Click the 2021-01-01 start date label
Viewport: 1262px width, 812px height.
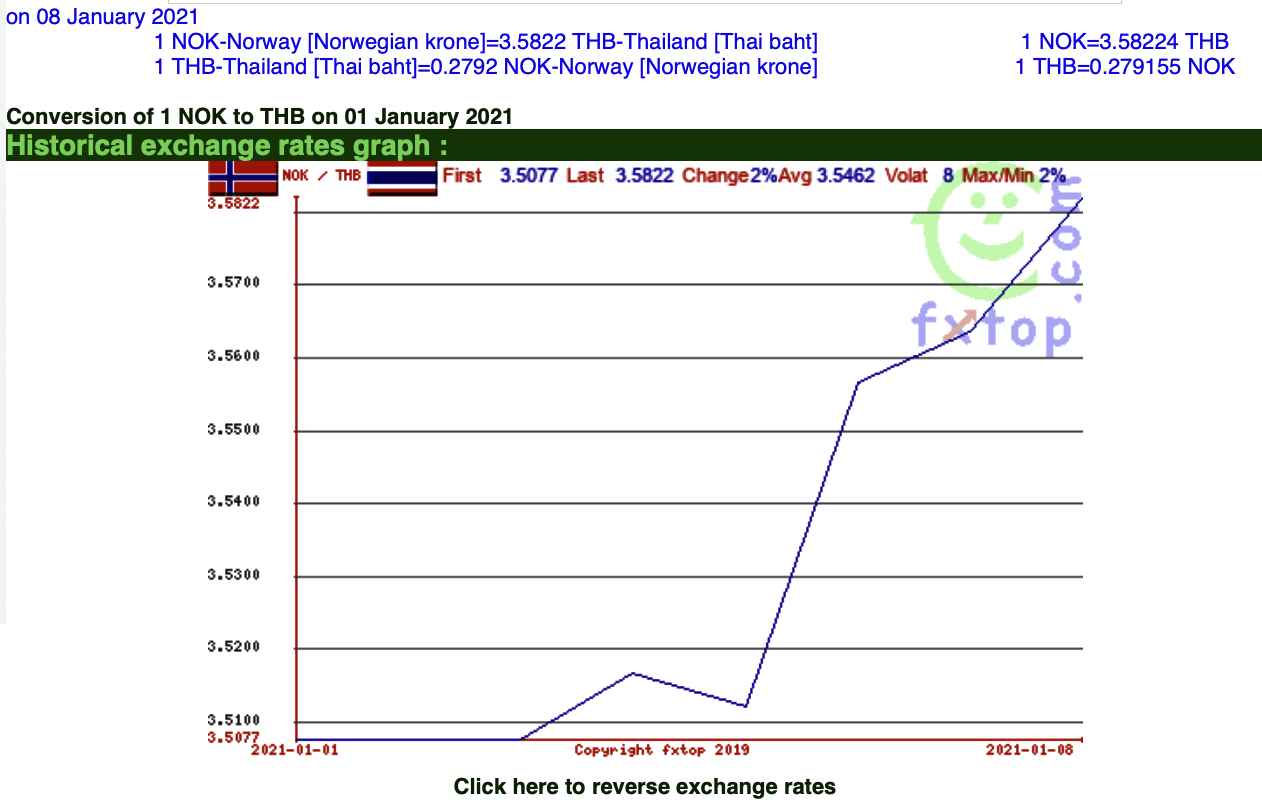pos(294,749)
